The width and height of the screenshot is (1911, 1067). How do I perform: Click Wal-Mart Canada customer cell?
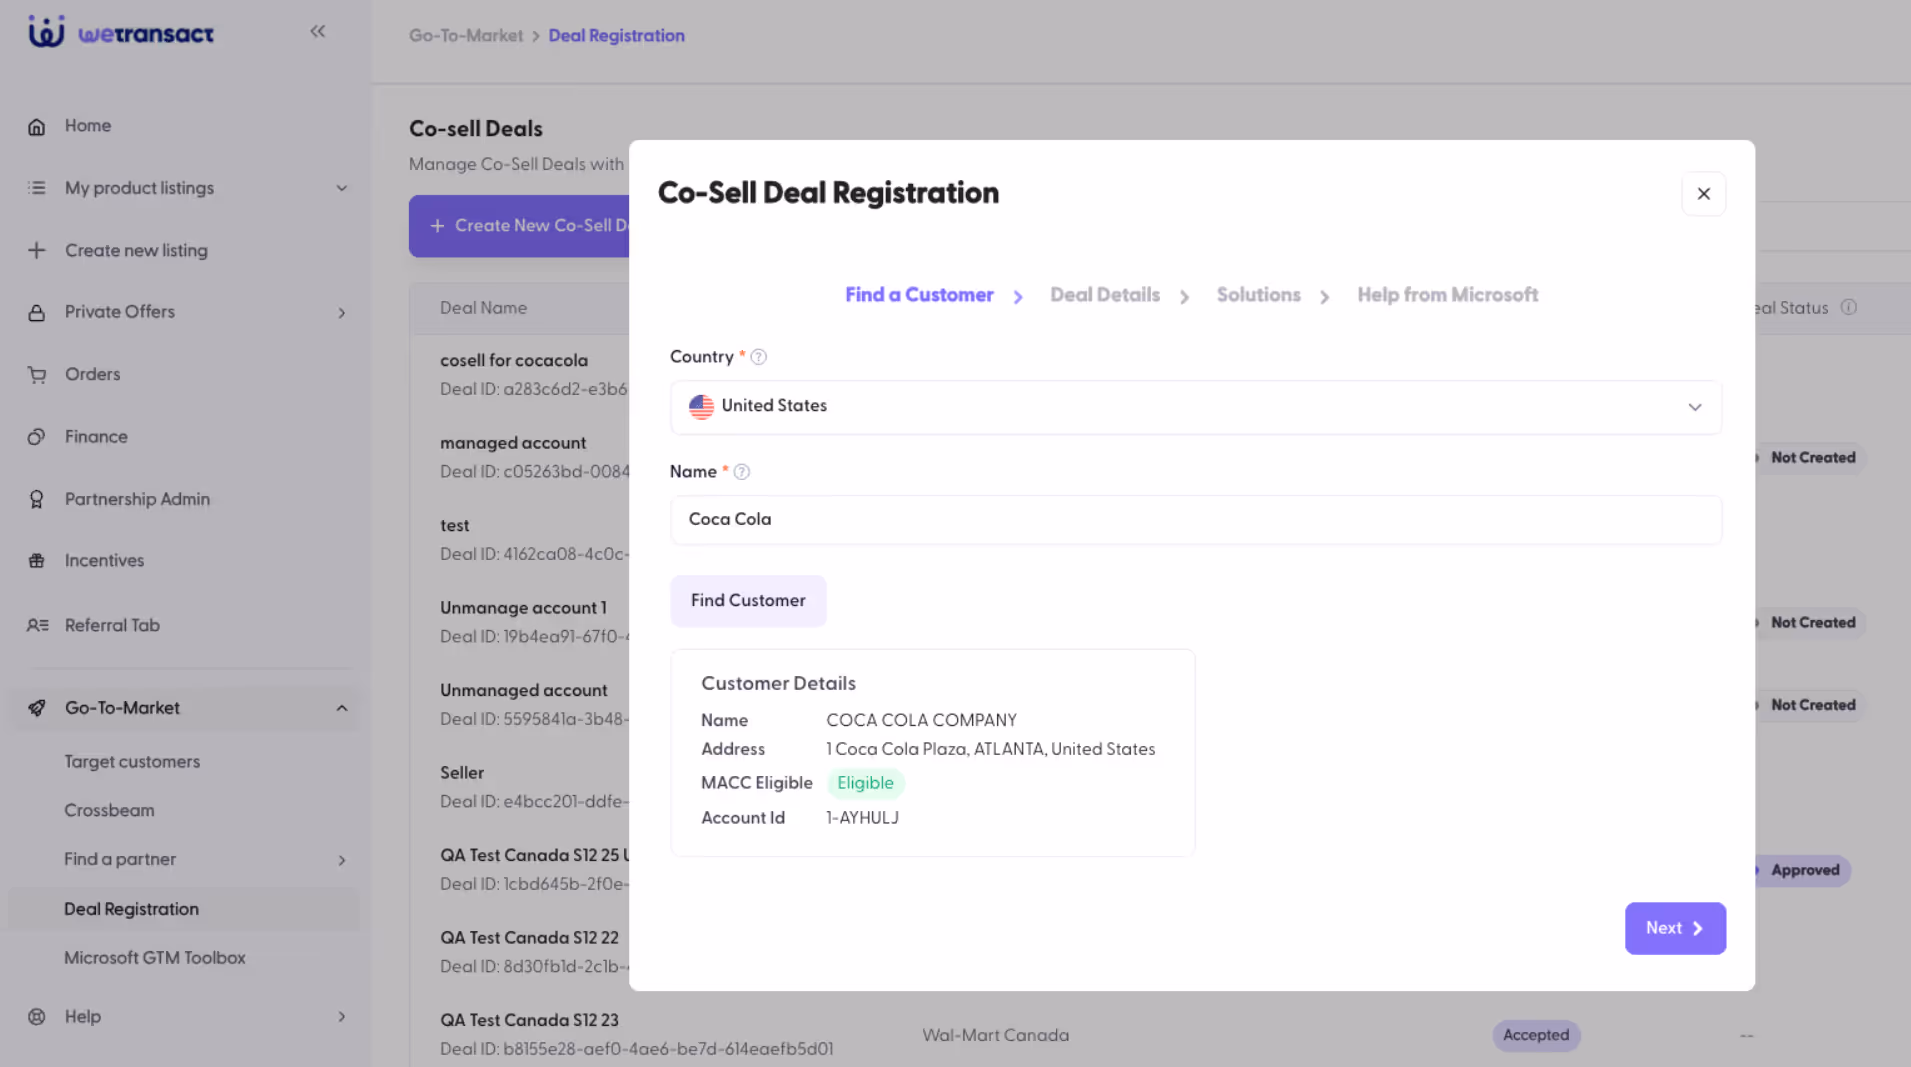995,1035
